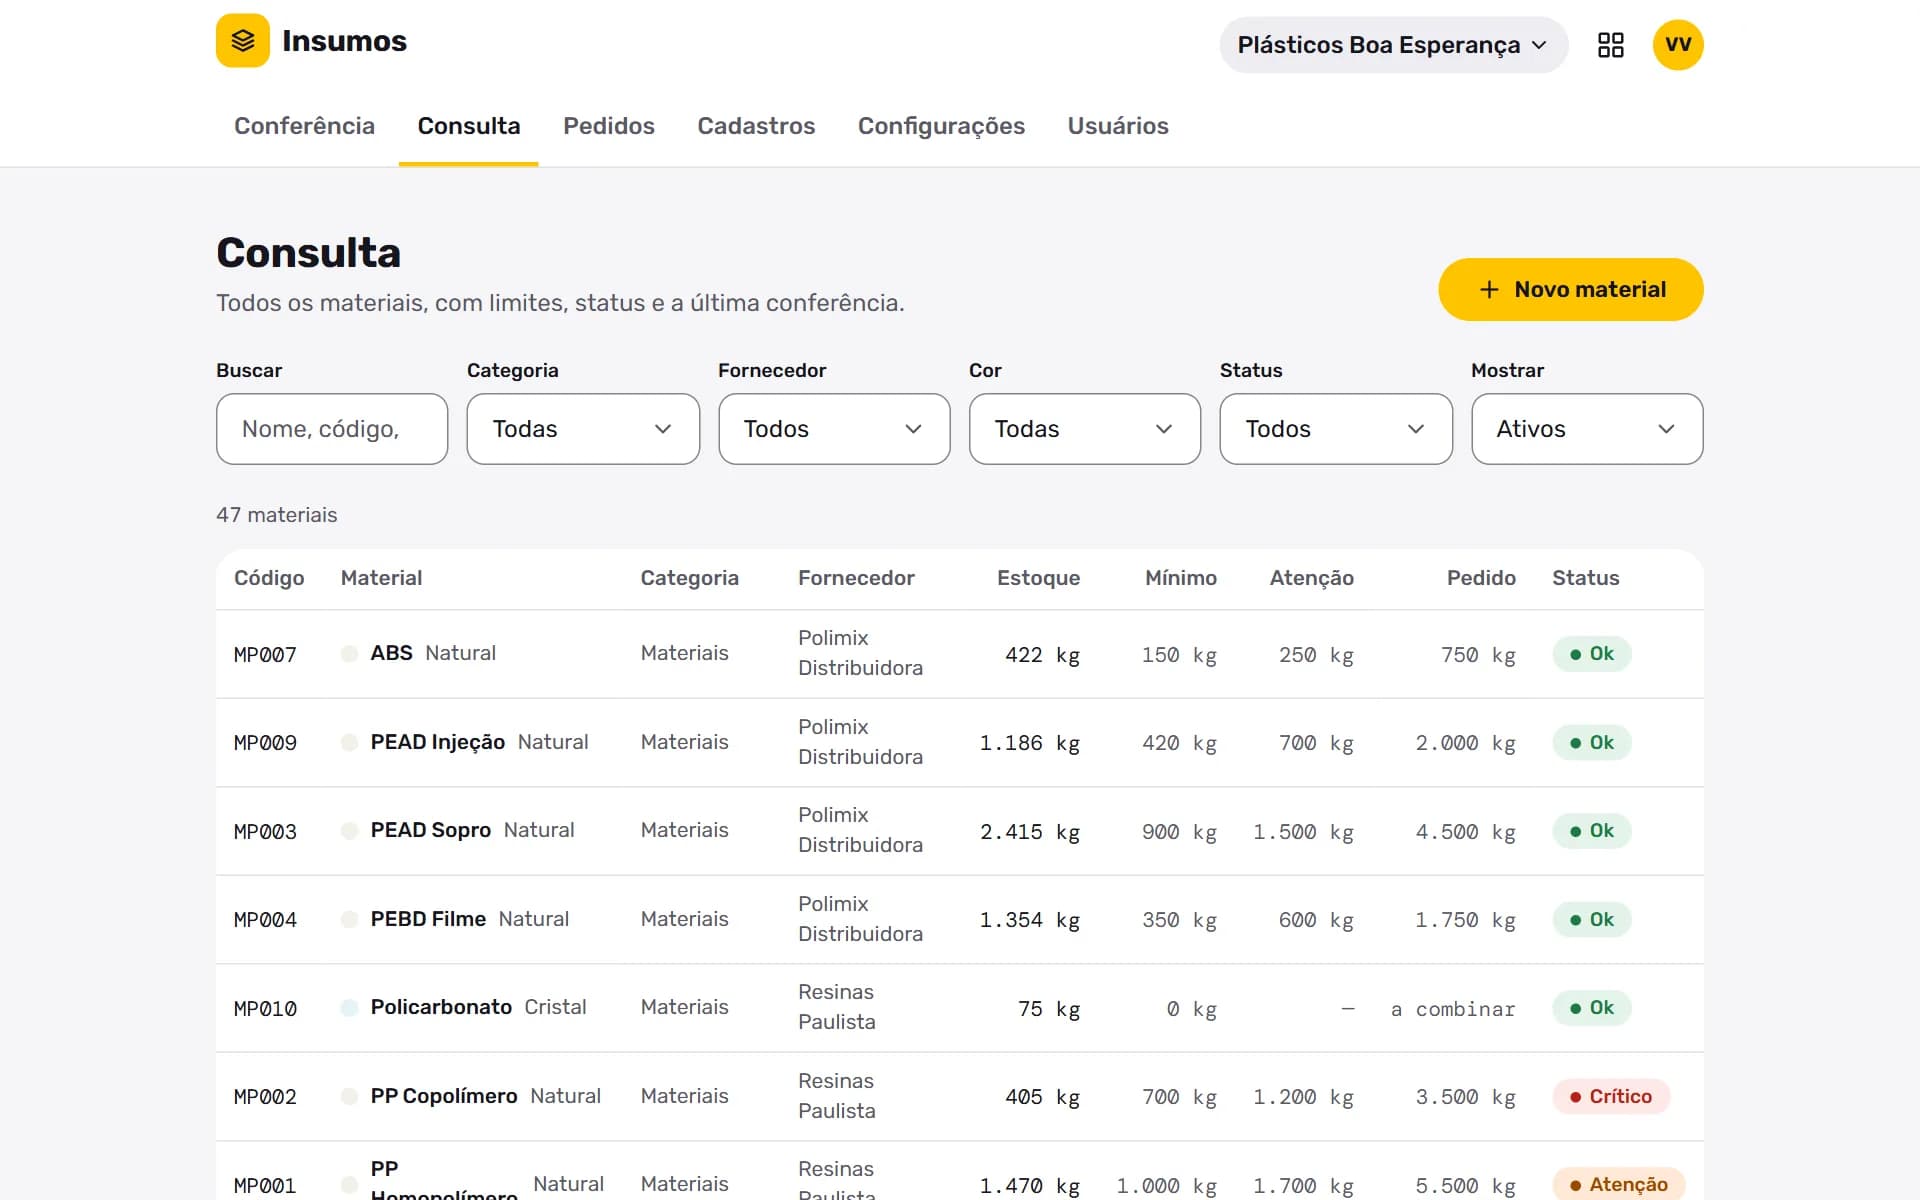Go to the Pedidos tab

click(x=608, y=126)
